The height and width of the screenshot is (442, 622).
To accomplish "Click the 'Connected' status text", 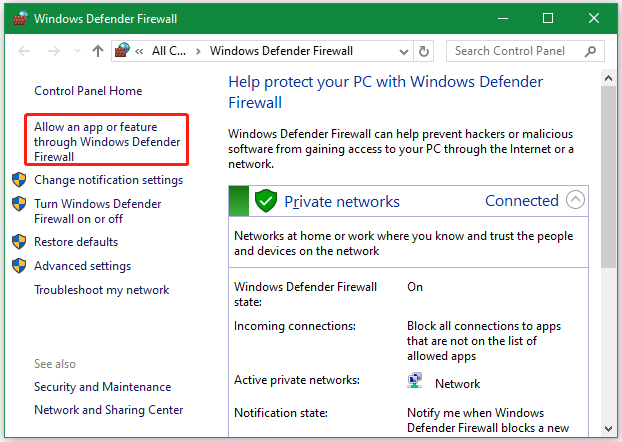I will (x=522, y=201).
